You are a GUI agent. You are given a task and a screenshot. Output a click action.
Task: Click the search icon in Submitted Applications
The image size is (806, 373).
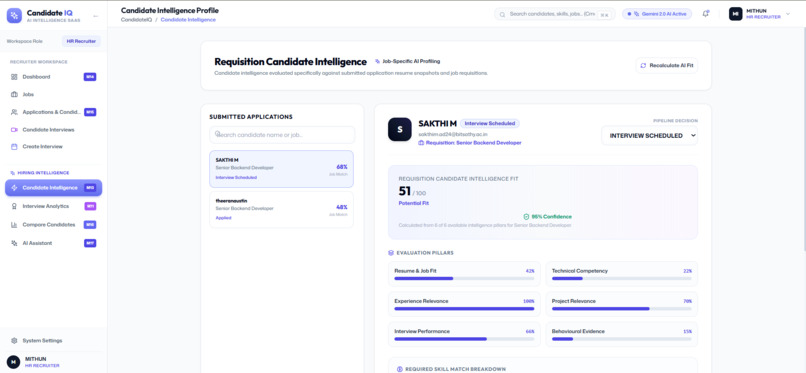pyautogui.click(x=217, y=133)
